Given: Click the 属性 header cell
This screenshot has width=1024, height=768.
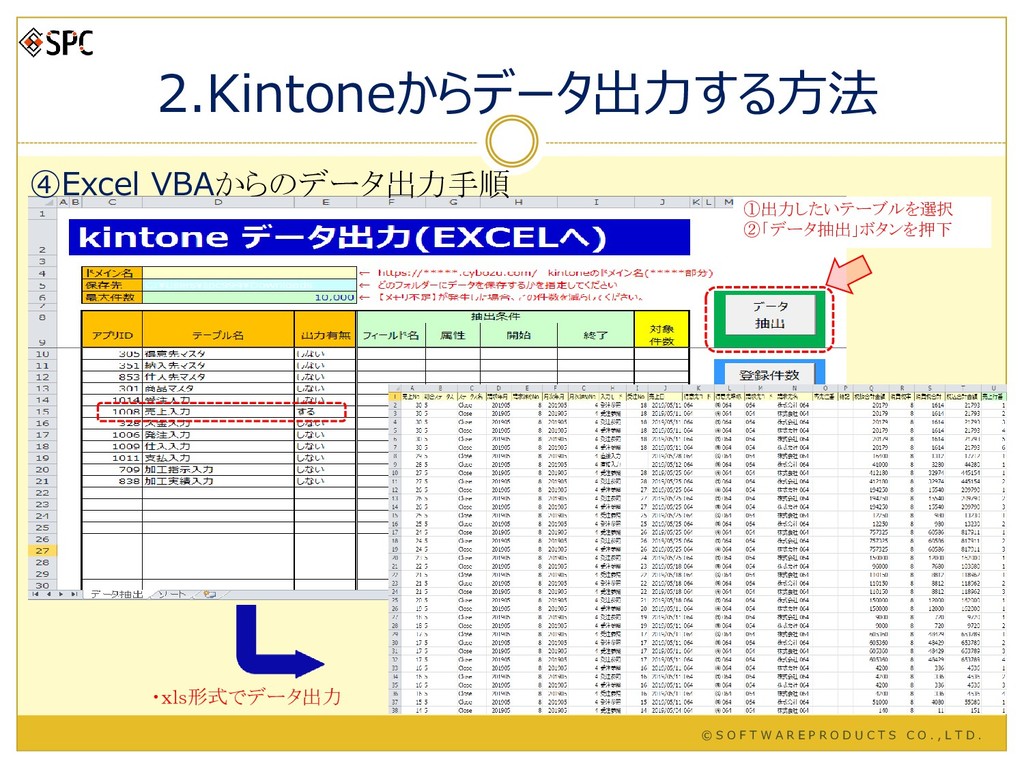Looking at the screenshot, I should point(453,335).
